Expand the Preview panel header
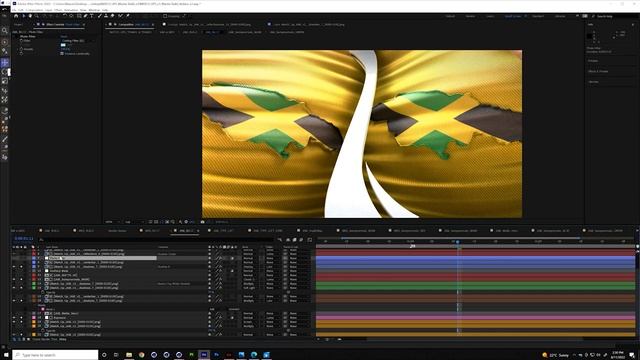 (x=593, y=61)
